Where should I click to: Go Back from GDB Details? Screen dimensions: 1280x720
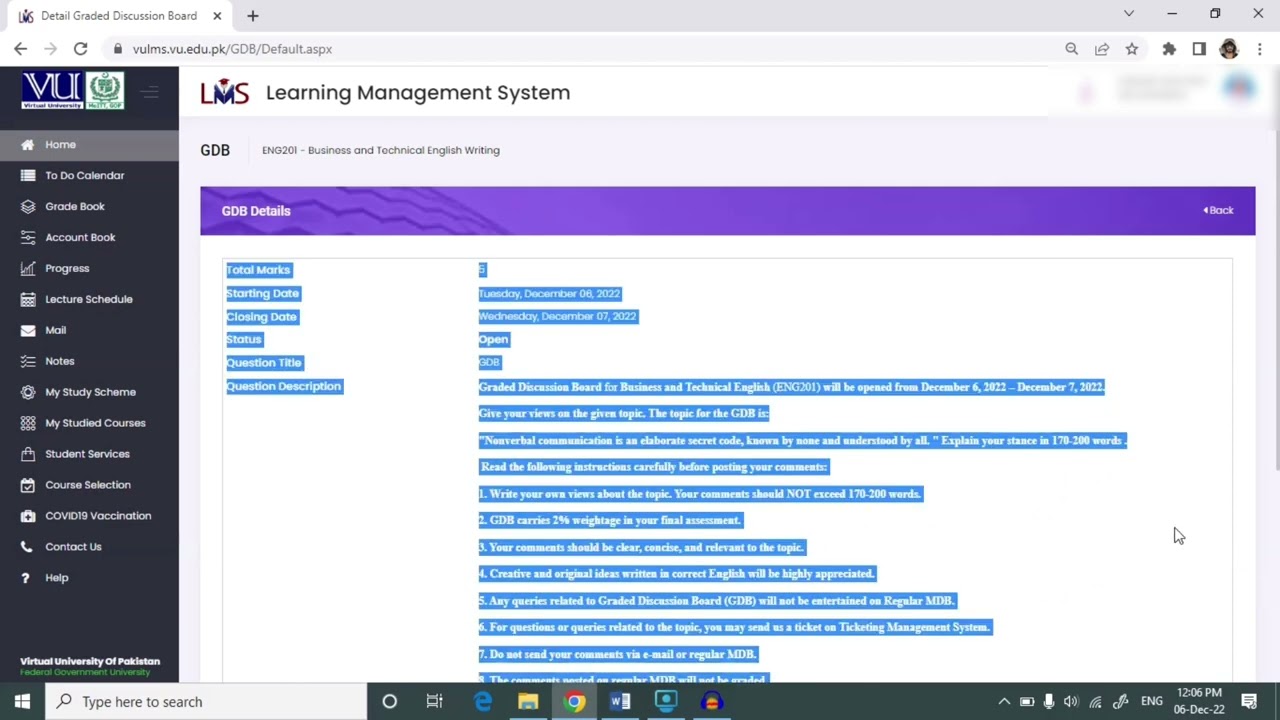tap(1218, 210)
